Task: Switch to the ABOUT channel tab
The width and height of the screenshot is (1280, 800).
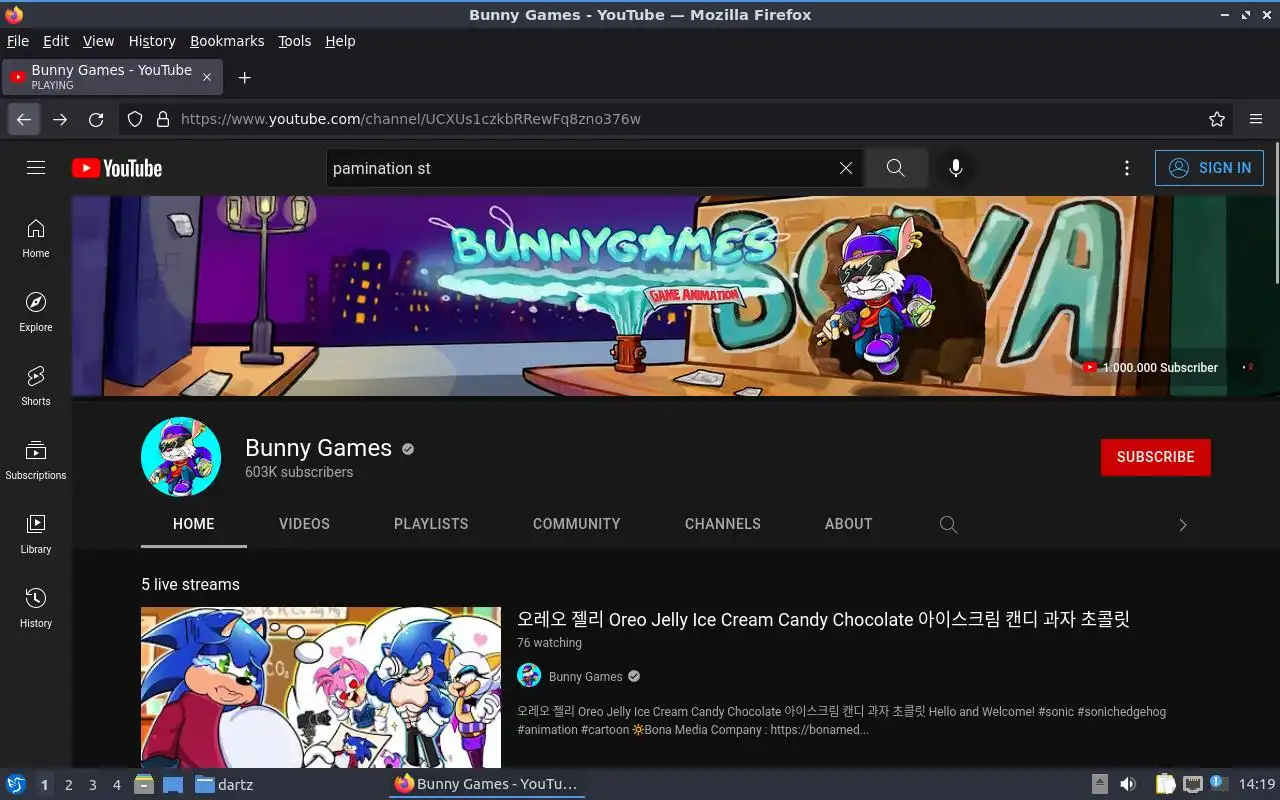Action: pos(849,524)
